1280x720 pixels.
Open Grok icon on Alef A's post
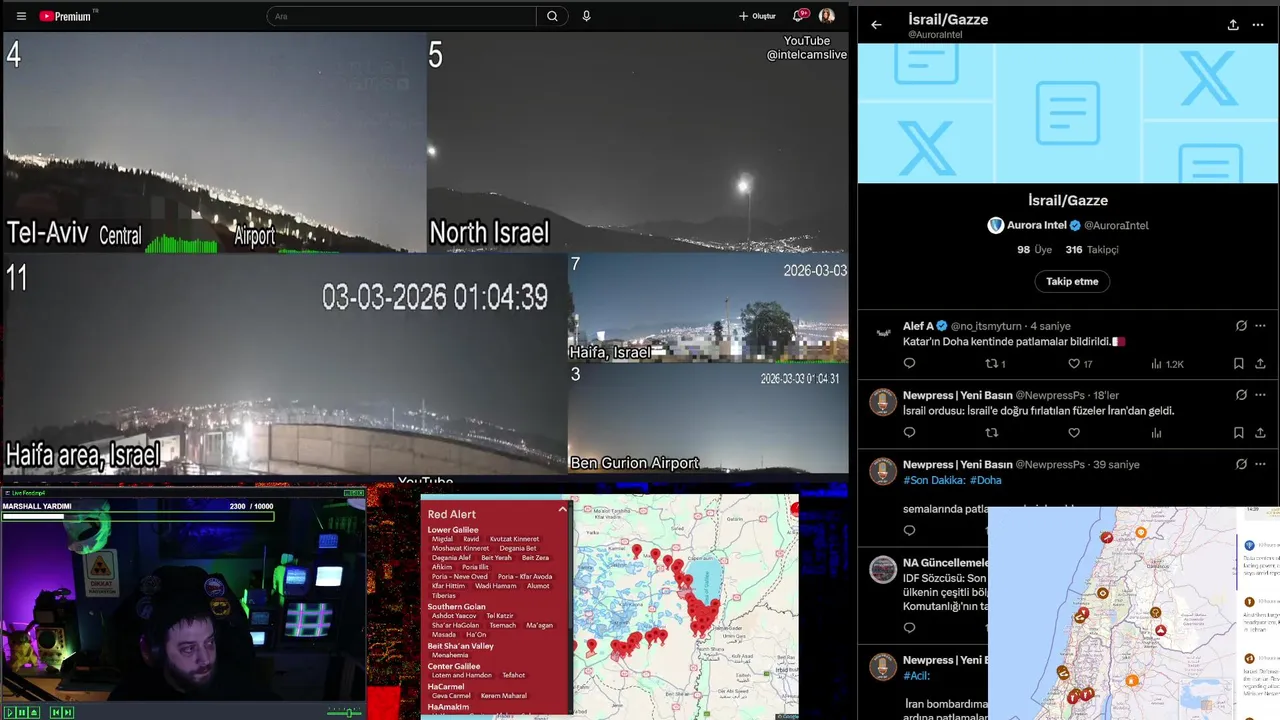pyautogui.click(x=1241, y=326)
